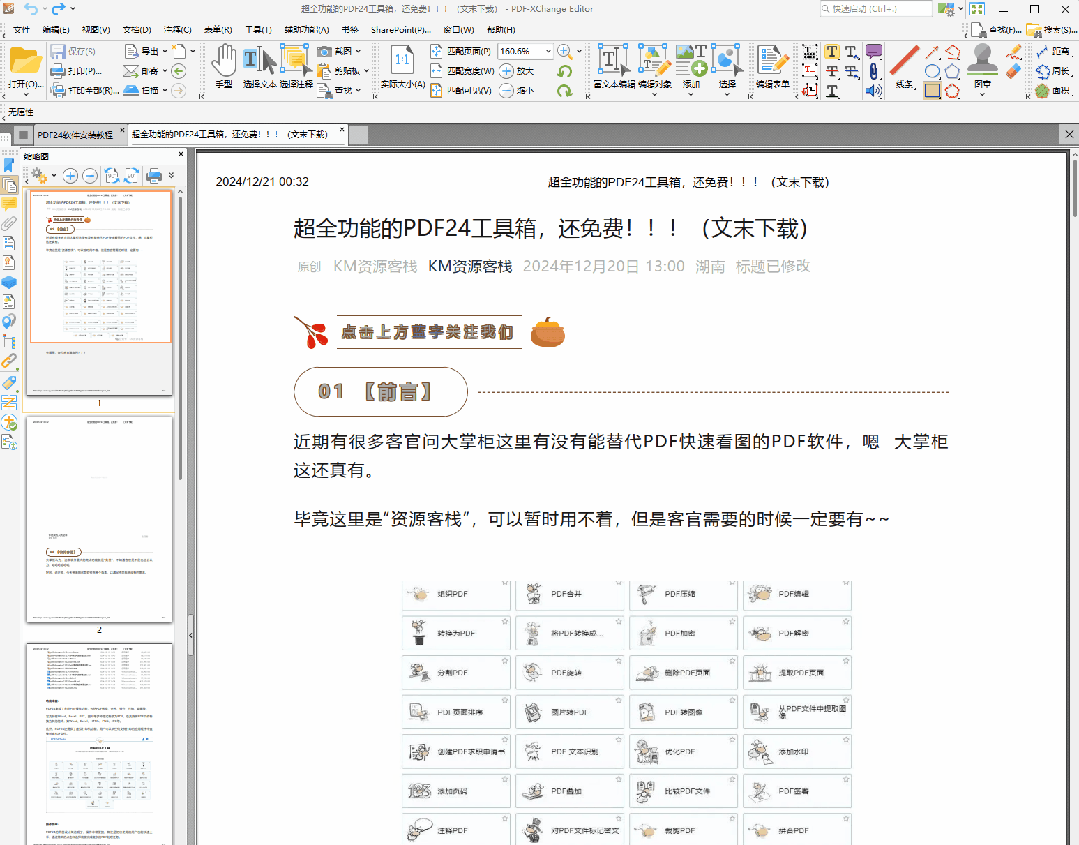The image size is (1079, 845).
Task: Click the Add content tool (添加)
Action: click(691, 67)
